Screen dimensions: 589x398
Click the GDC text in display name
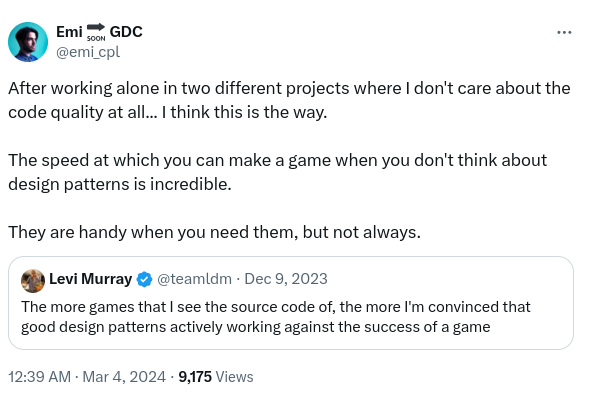point(126,32)
